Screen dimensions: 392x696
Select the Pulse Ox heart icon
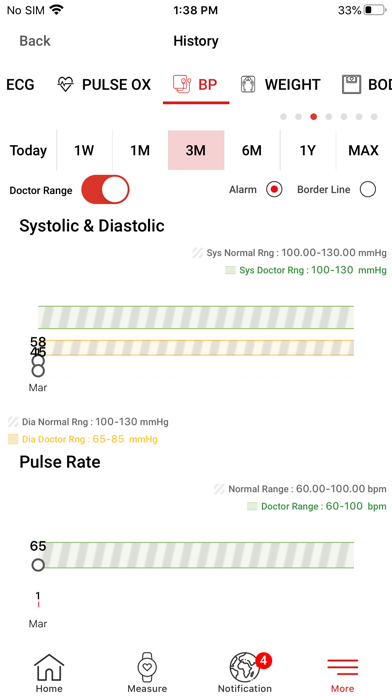click(66, 84)
